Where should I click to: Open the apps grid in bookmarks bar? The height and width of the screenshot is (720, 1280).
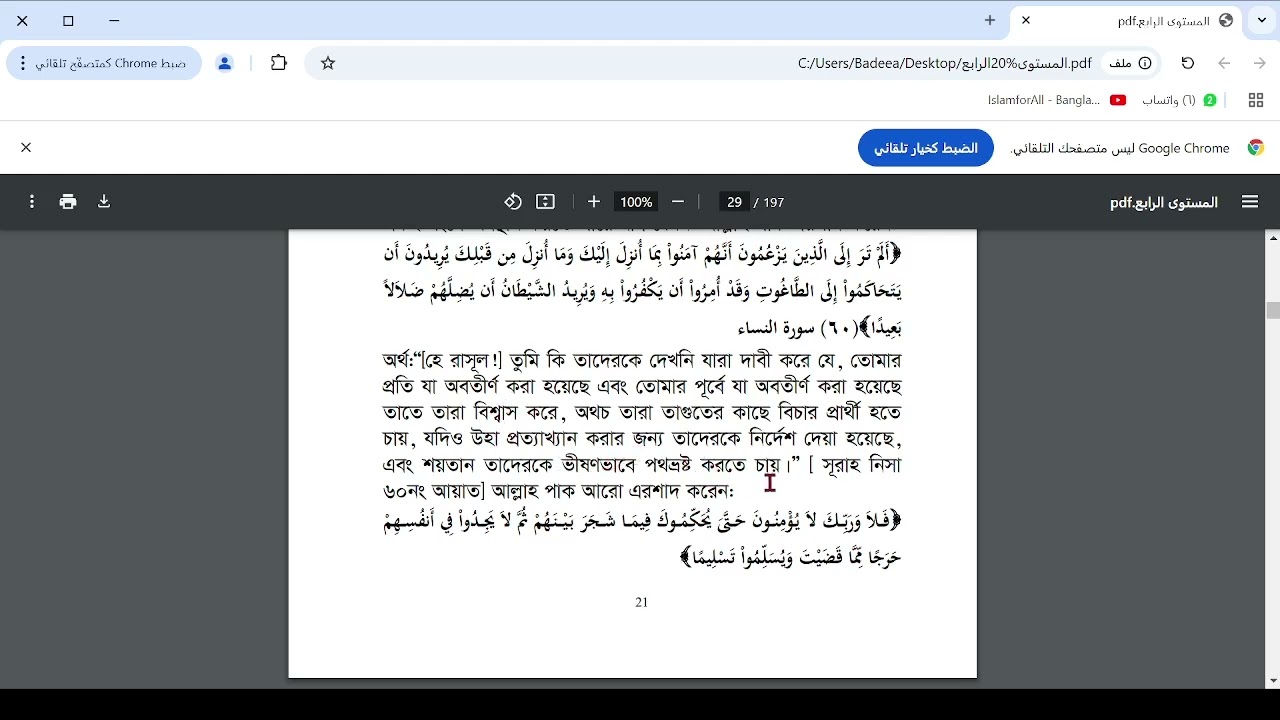pos(1256,100)
